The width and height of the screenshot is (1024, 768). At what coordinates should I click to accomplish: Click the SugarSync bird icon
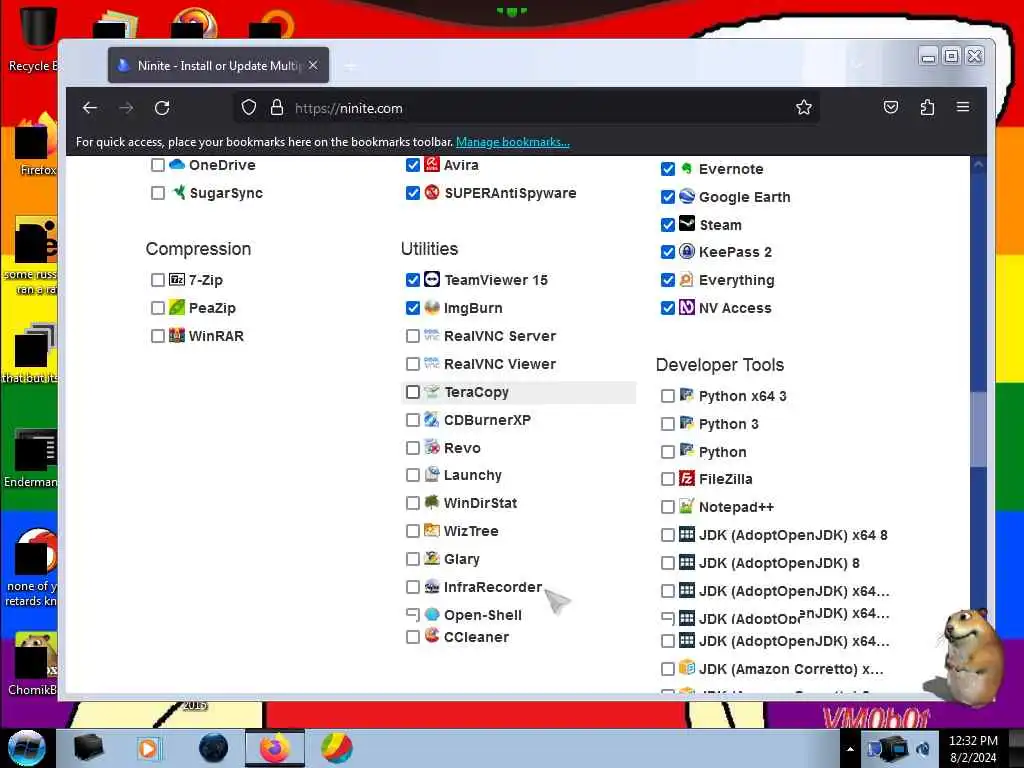(x=178, y=193)
